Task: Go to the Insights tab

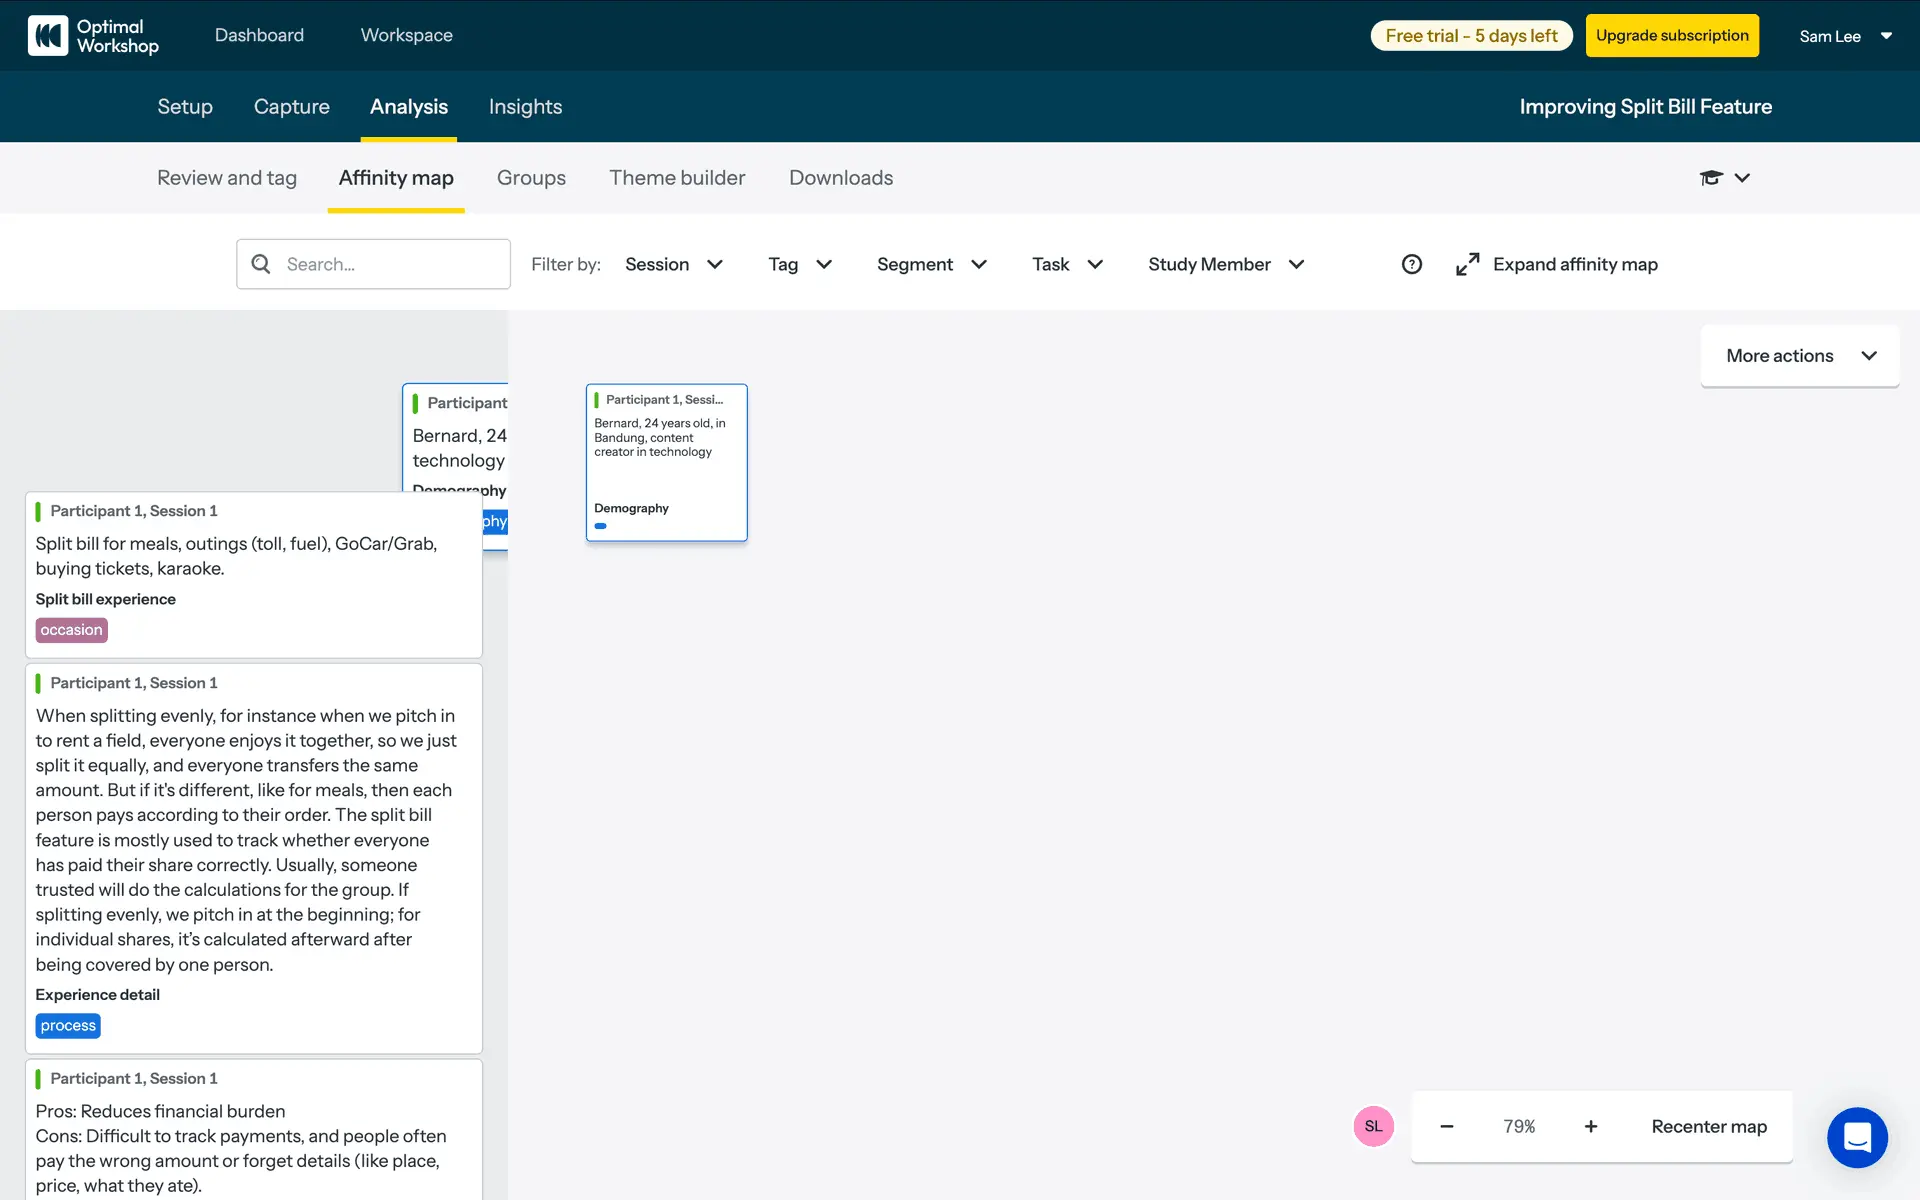Action: tap(525, 107)
